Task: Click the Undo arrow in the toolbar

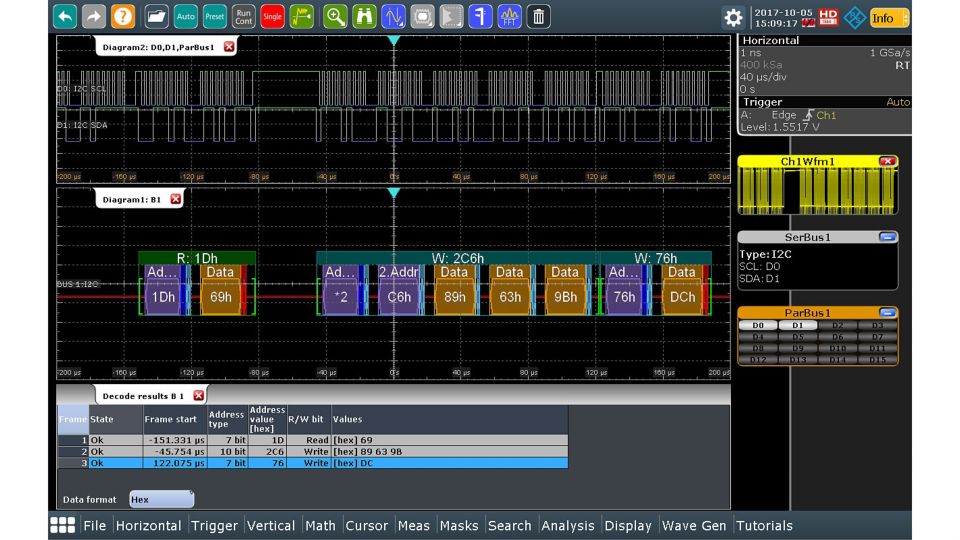Action: [x=65, y=17]
